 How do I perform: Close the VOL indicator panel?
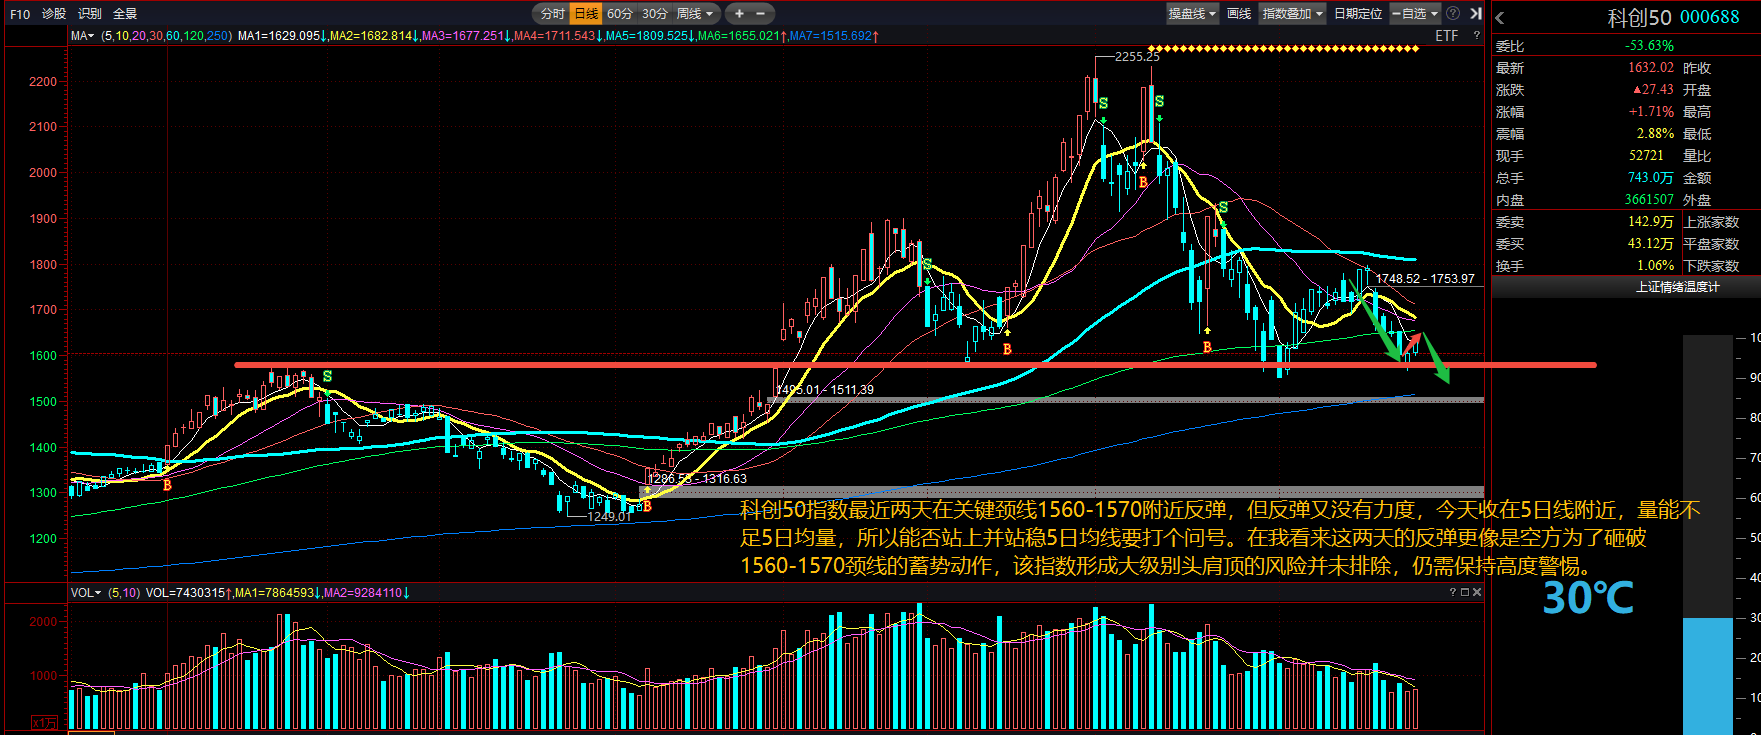click(1477, 593)
